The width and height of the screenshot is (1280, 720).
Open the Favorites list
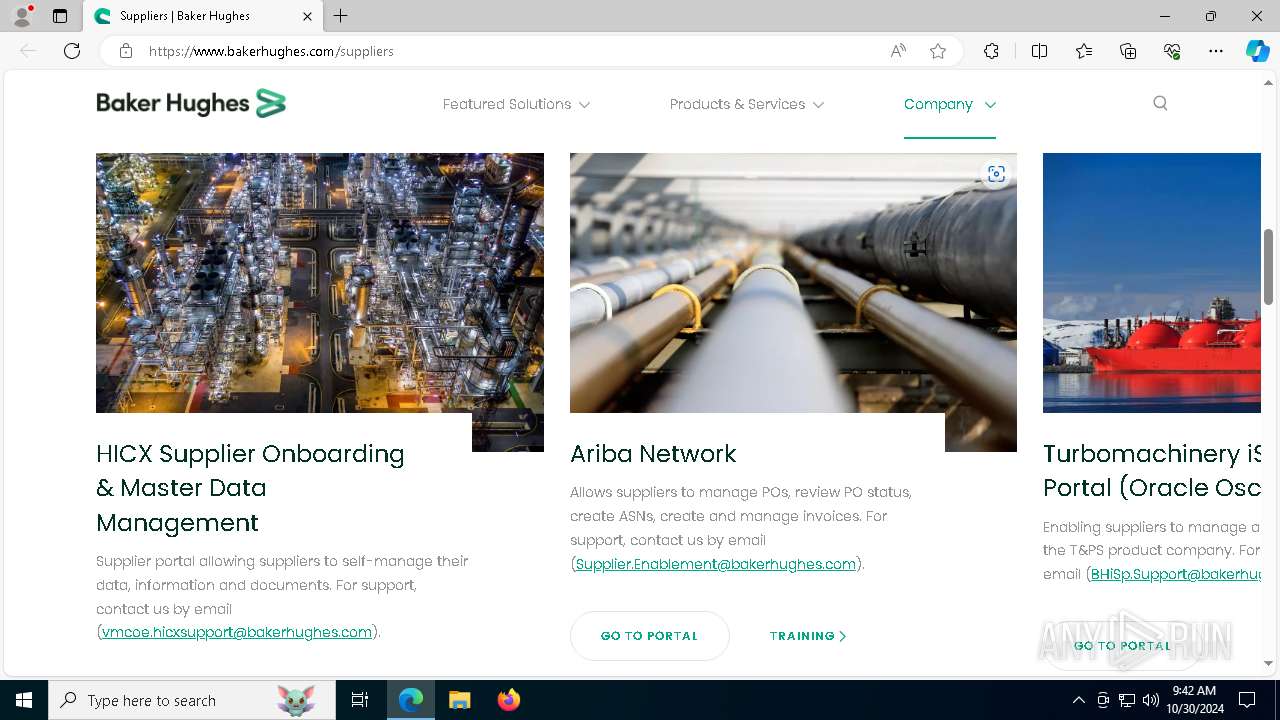pyautogui.click(x=1084, y=51)
